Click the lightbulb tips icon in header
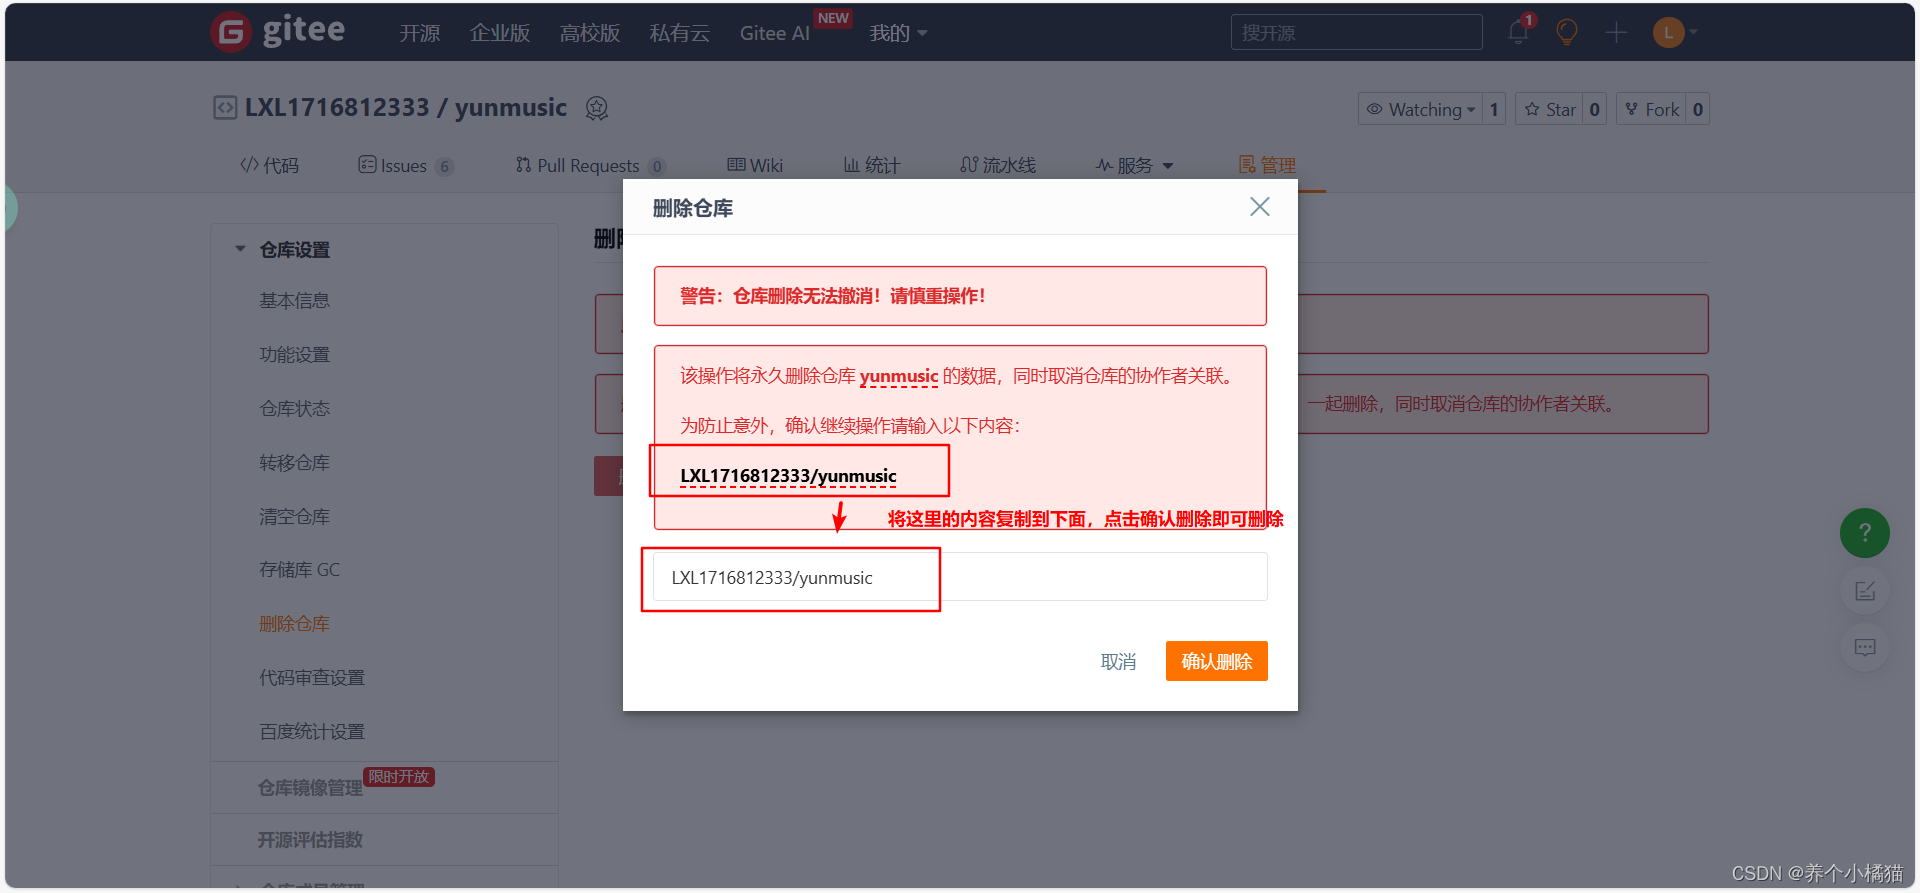The width and height of the screenshot is (1920, 893). click(x=1567, y=32)
